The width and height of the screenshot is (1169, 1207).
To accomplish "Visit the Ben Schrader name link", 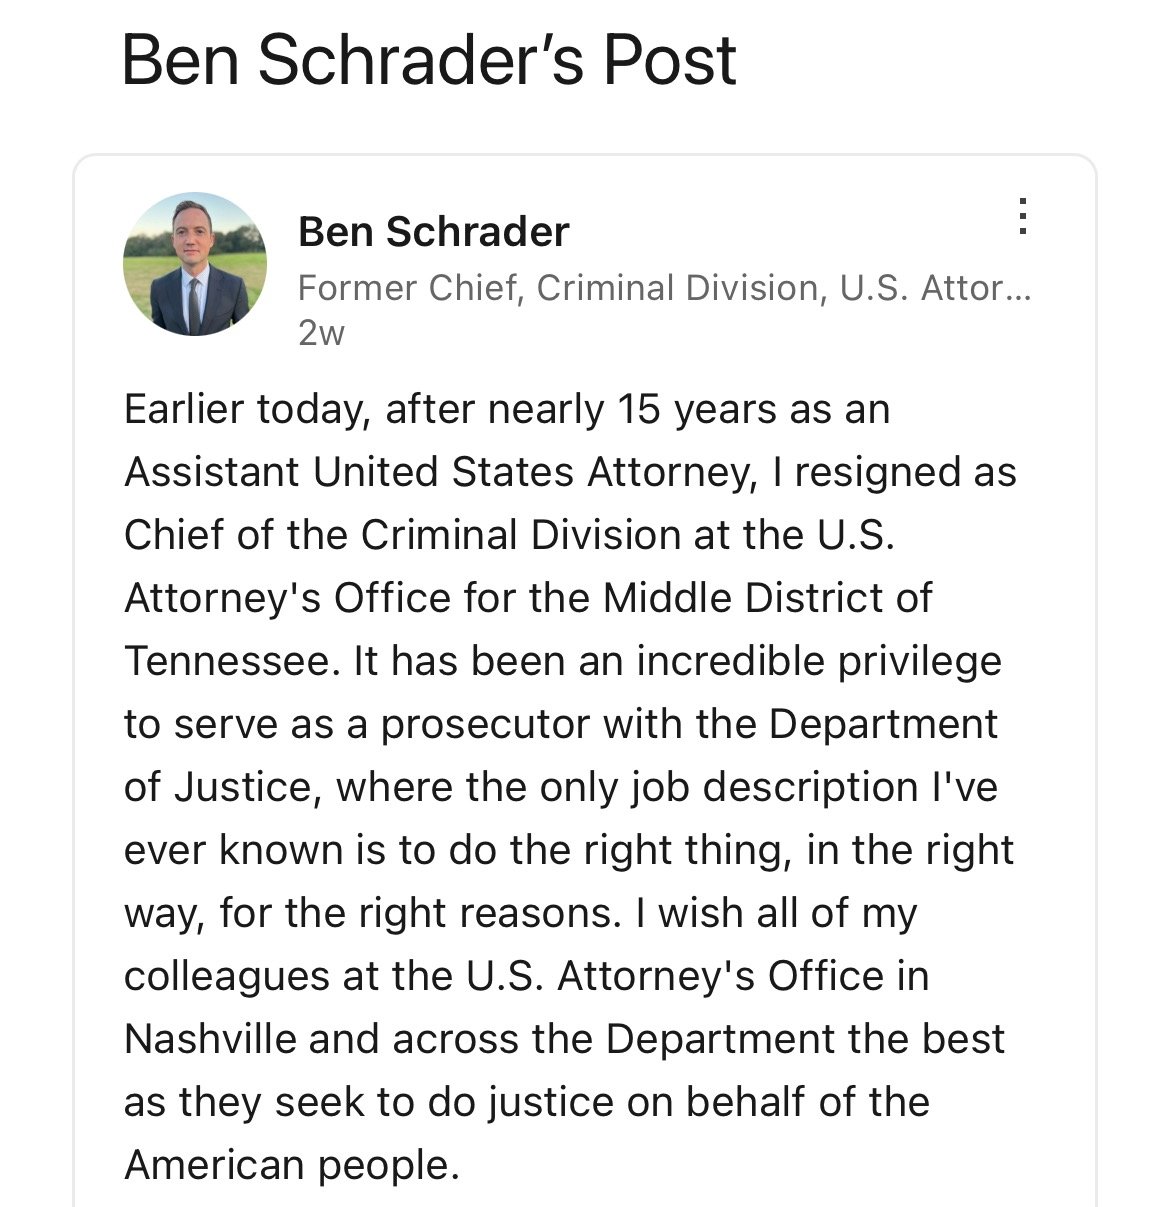I will [x=434, y=232].
